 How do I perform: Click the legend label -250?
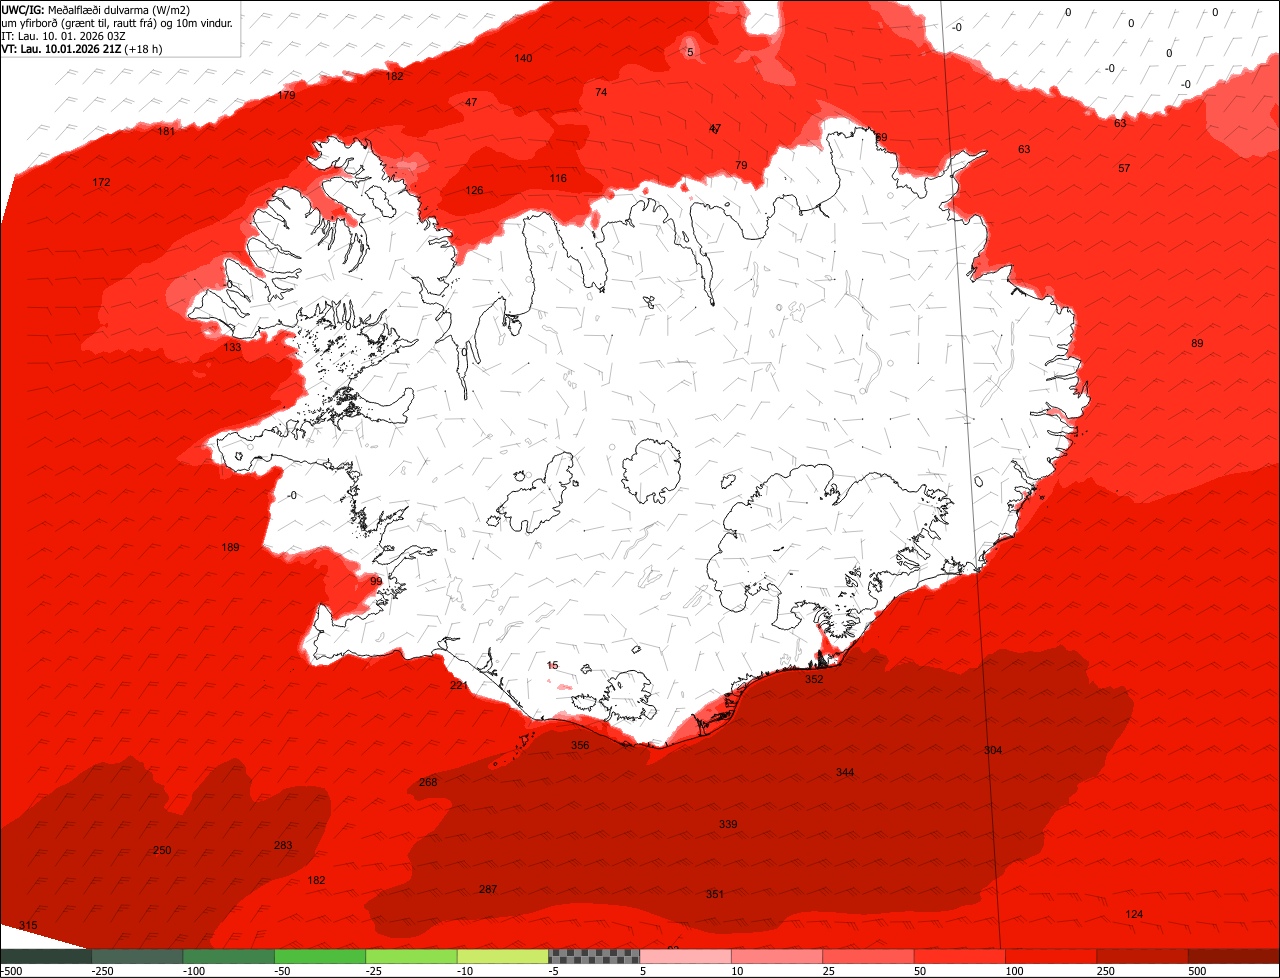[102, 971]
